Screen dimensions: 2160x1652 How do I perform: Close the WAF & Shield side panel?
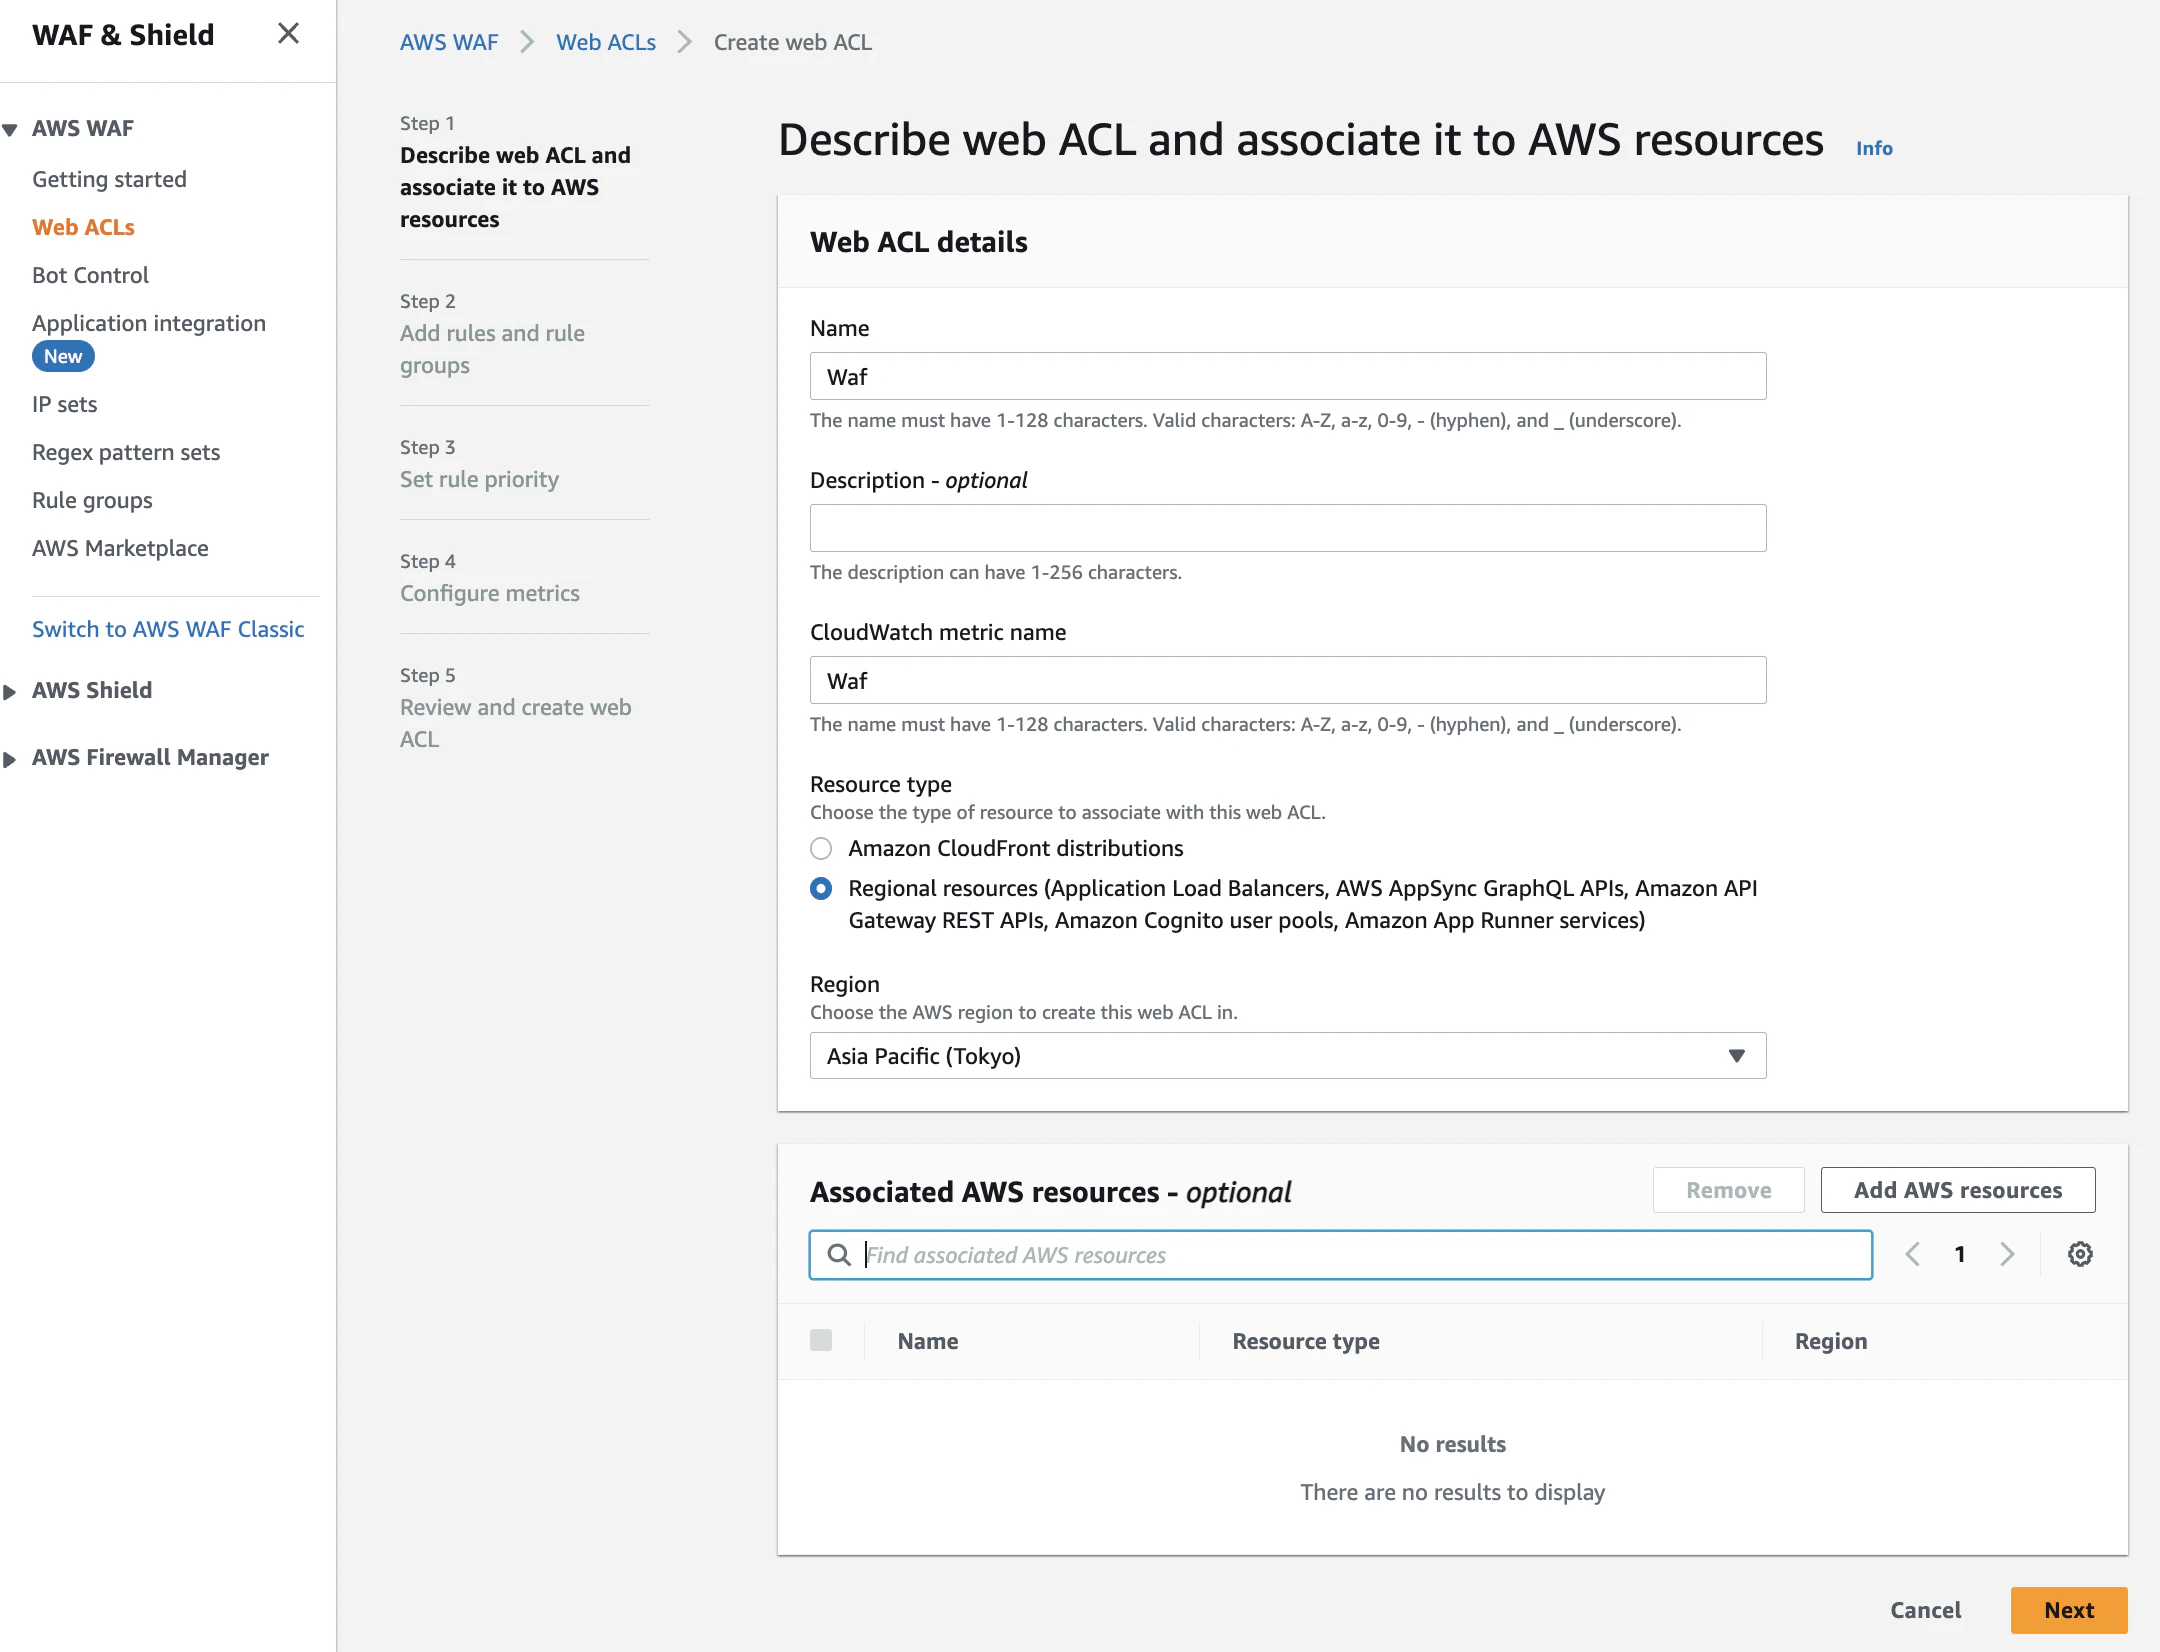pyautogui.click(x=288, y=34)
